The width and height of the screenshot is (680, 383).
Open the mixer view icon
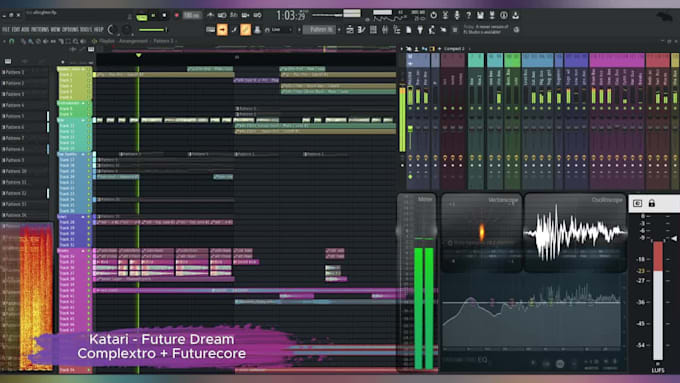tap(385, 29)
